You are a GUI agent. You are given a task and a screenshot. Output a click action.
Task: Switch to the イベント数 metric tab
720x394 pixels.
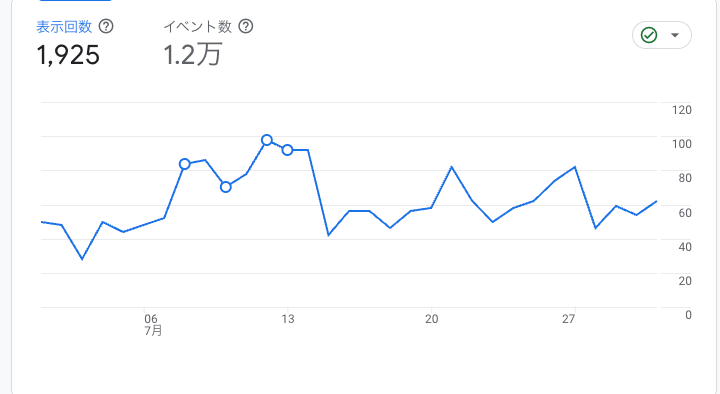click(x=197, y=27)
